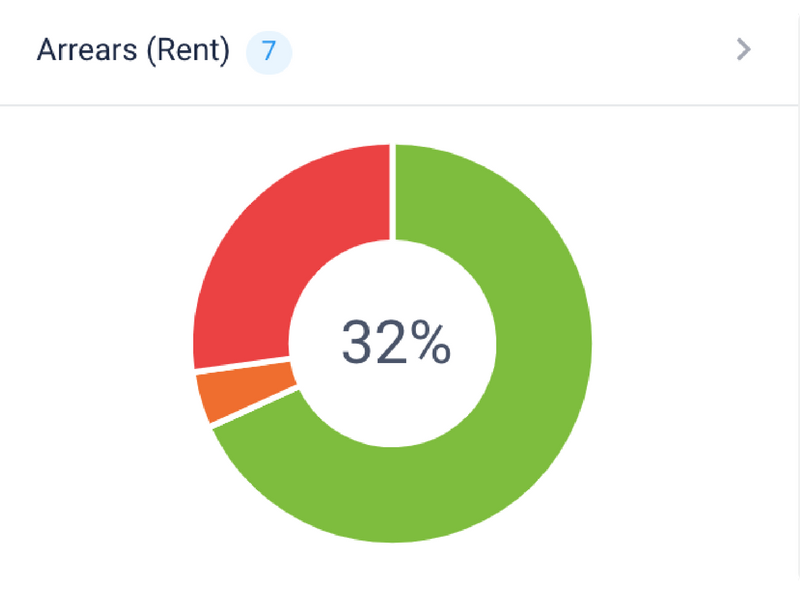The height and width of the screenshot is (593, 800).
Task: Select the Arrears (Rent) card header
Action: pos(400,50)
